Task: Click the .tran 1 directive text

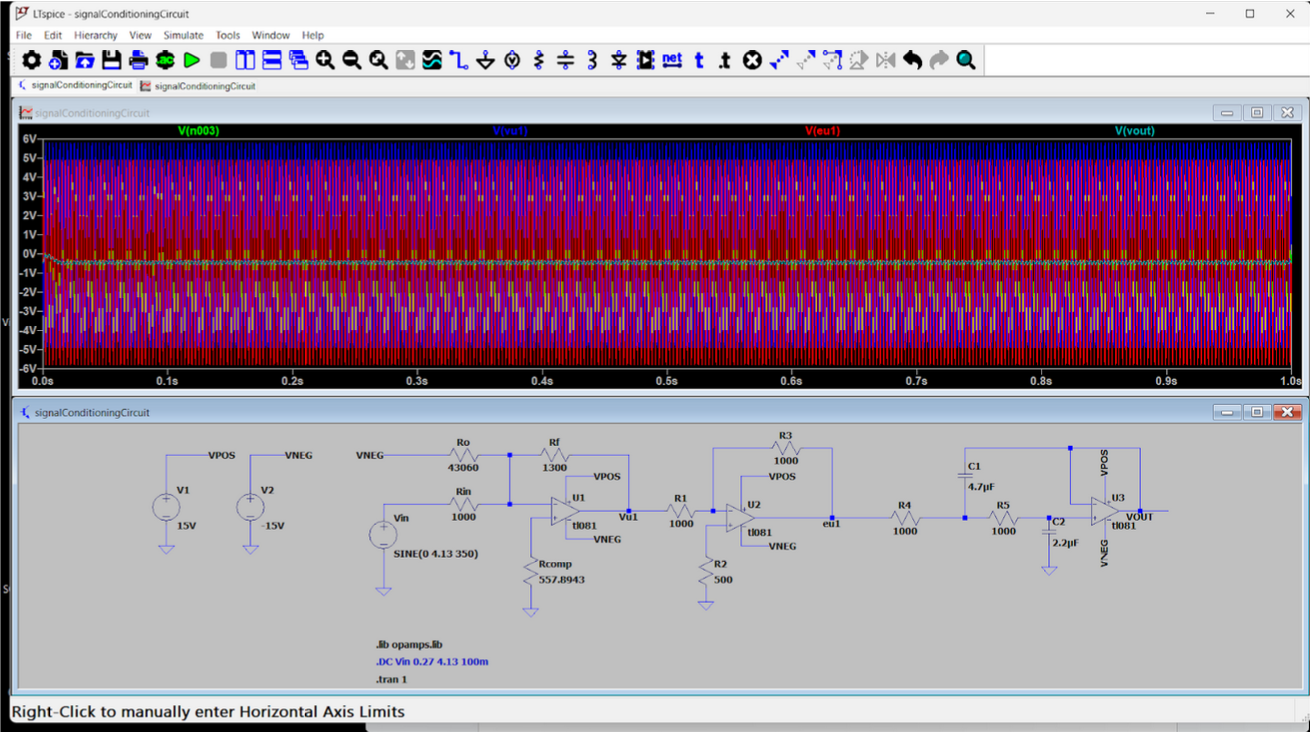Action: tap(391, 679)
